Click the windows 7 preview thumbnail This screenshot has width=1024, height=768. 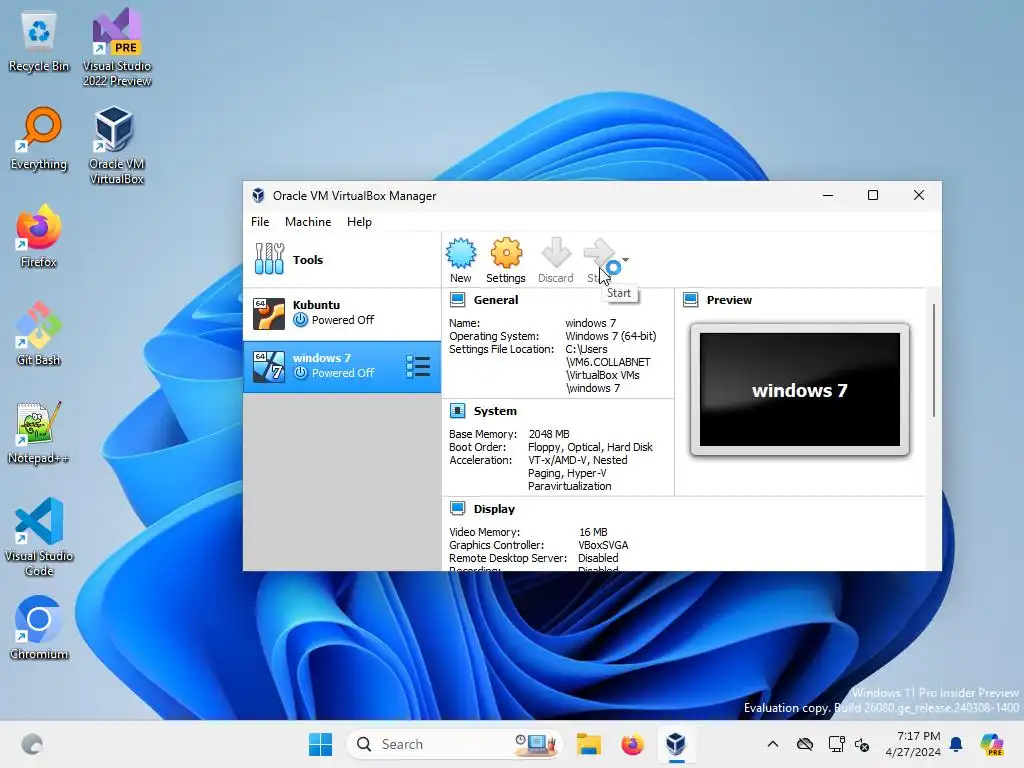coord(799,390)
